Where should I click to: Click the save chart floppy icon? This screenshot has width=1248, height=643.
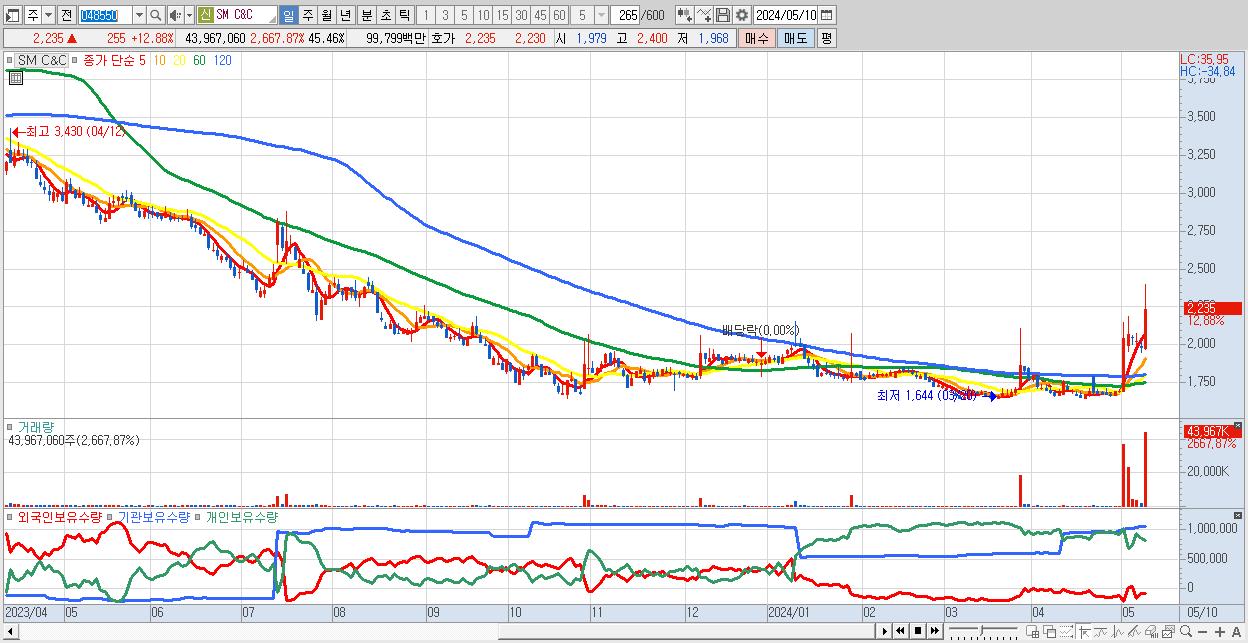[x=723, y=15]
